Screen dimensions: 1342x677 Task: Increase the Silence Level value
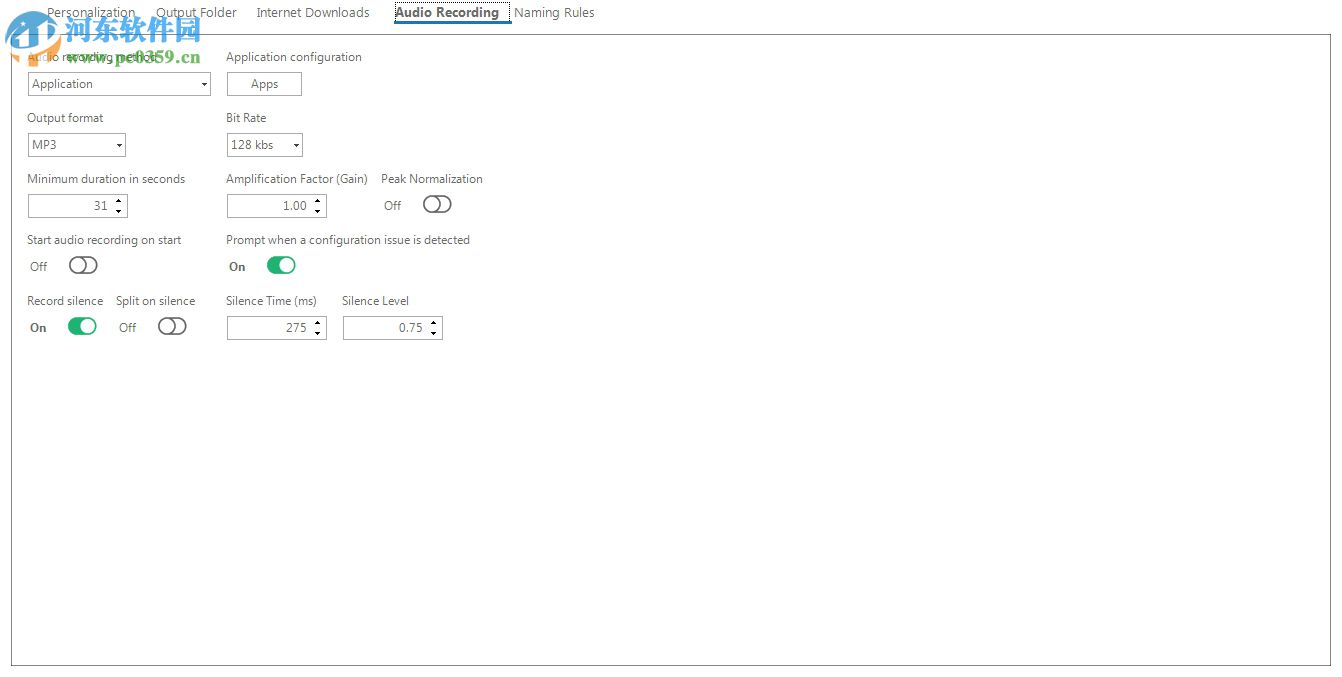coord(434,323)
